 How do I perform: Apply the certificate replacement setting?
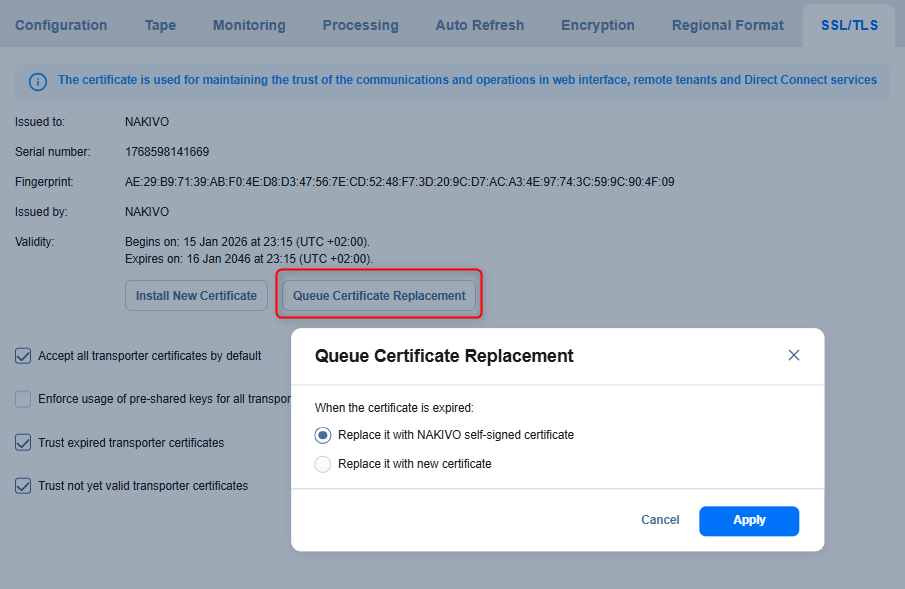pyautogui.click(x=748, y=520)
